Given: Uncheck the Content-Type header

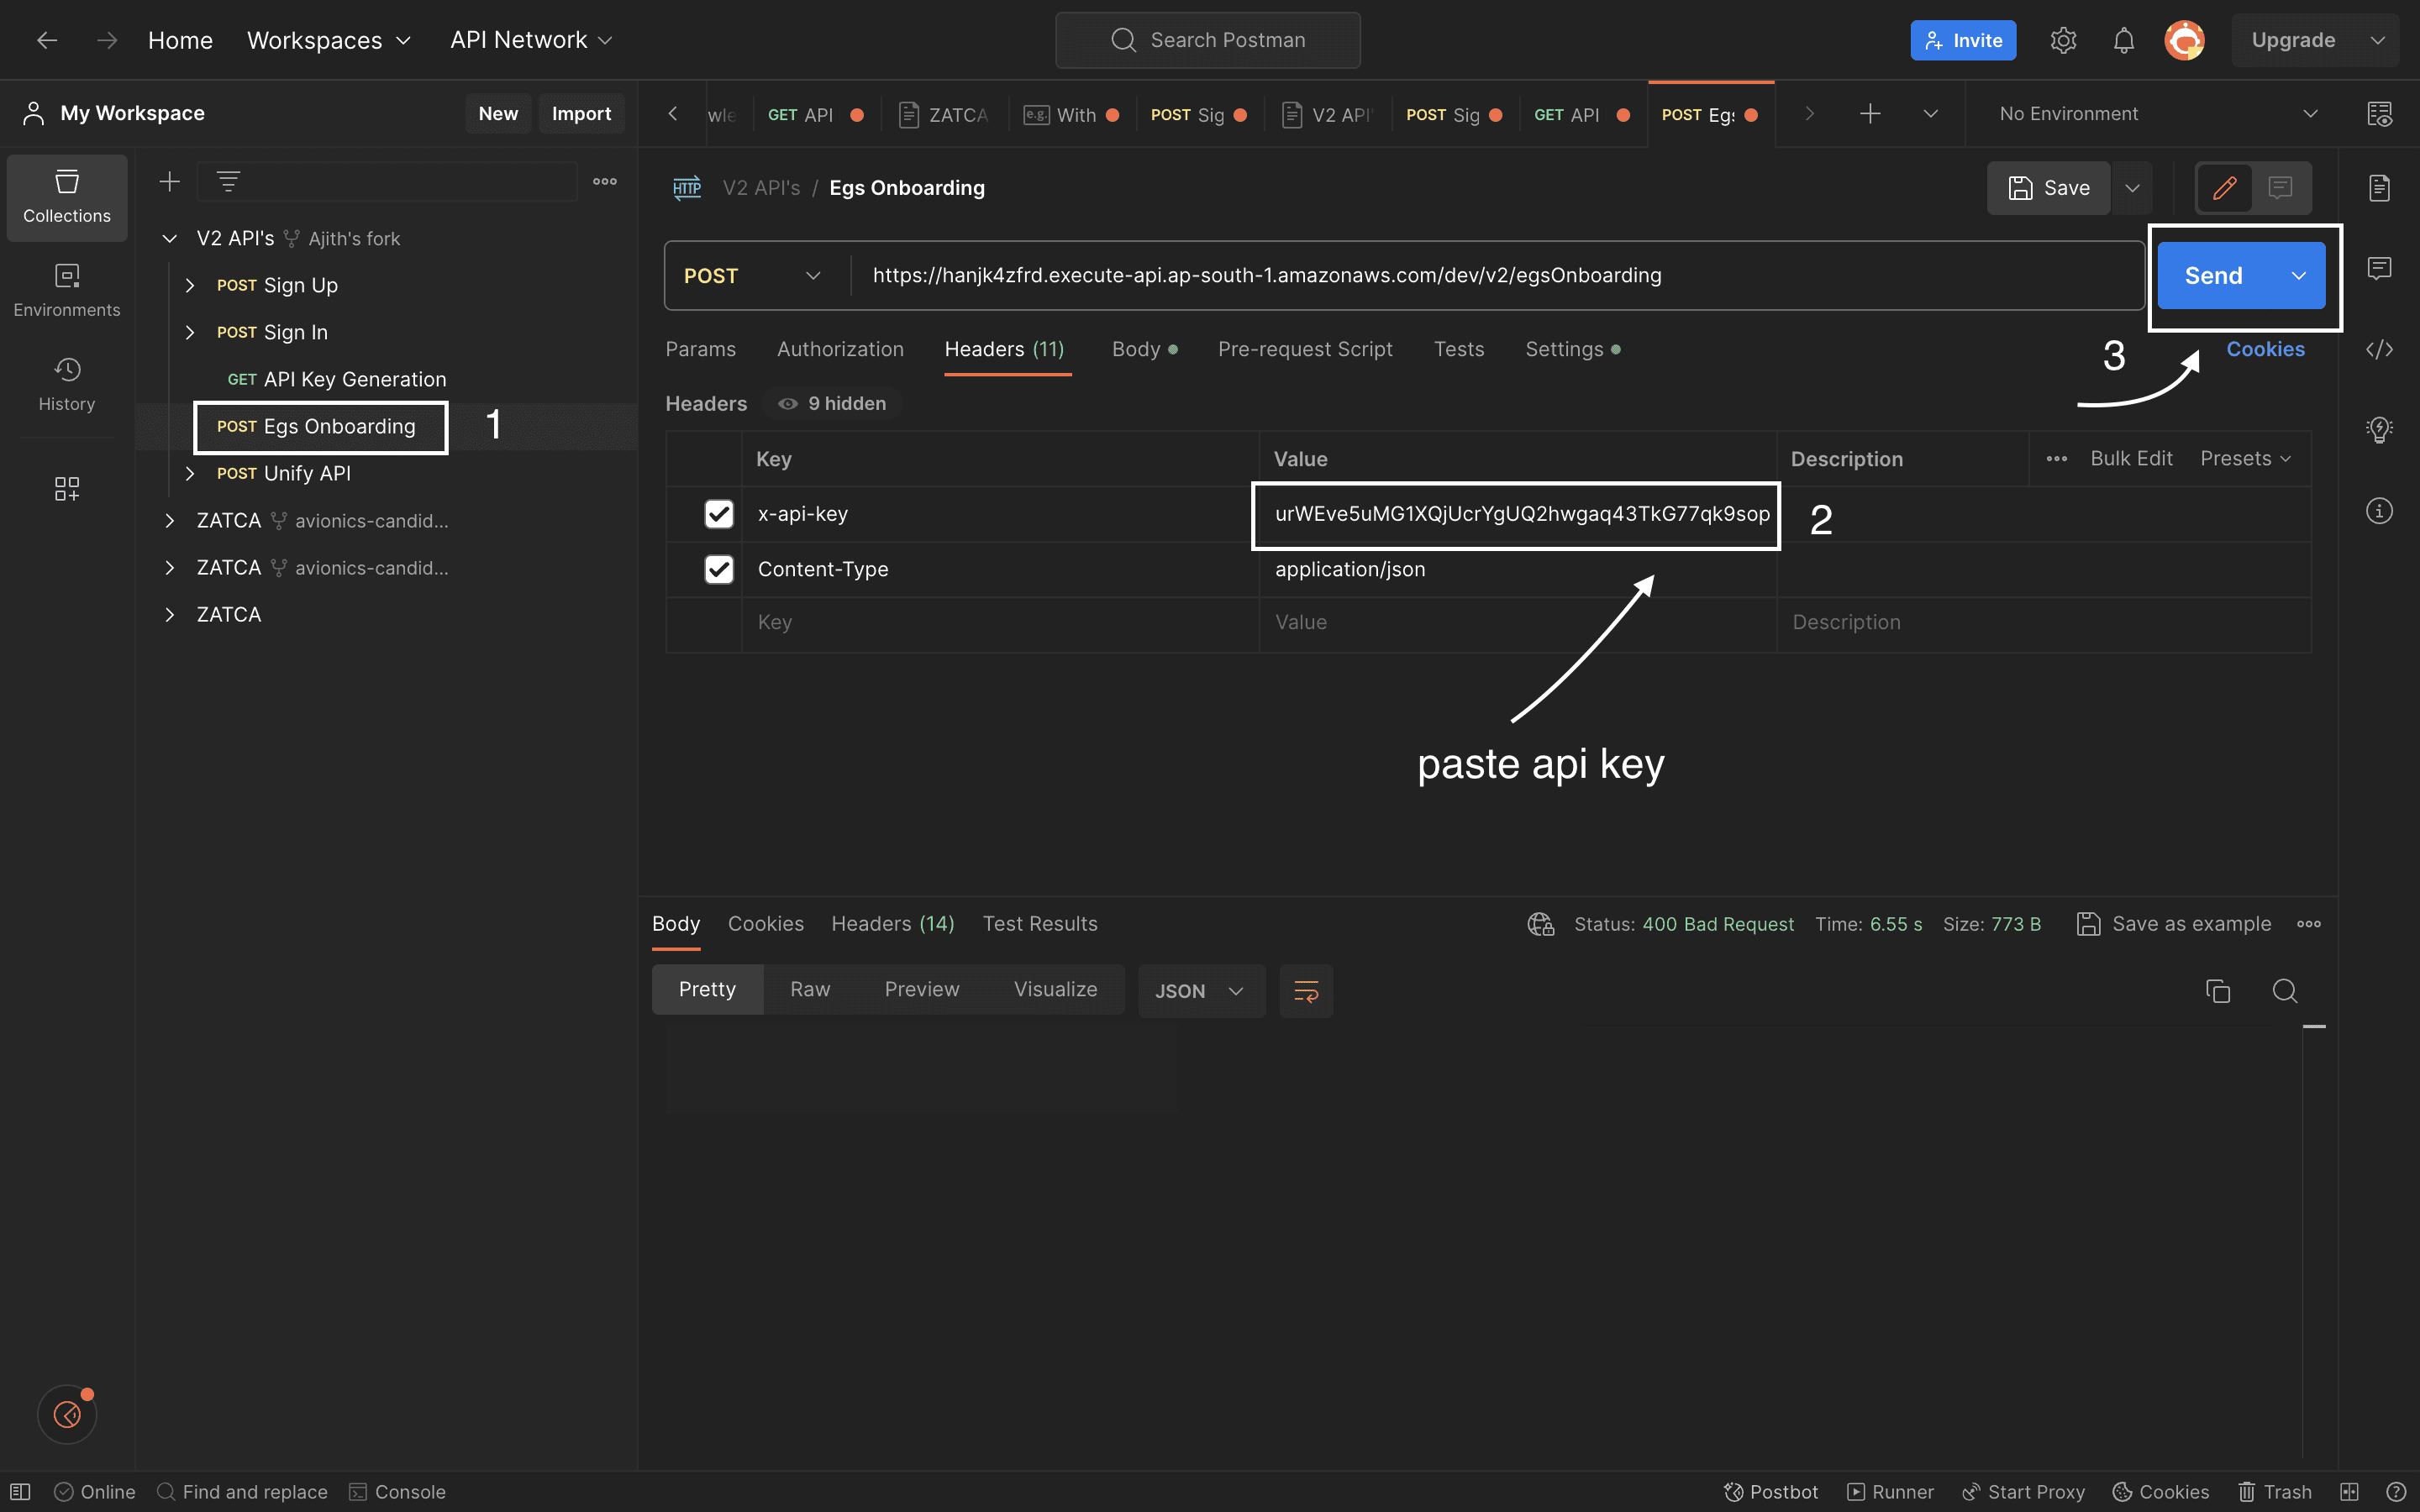Looking at the screenshot, I should click(x=719, y=569).
